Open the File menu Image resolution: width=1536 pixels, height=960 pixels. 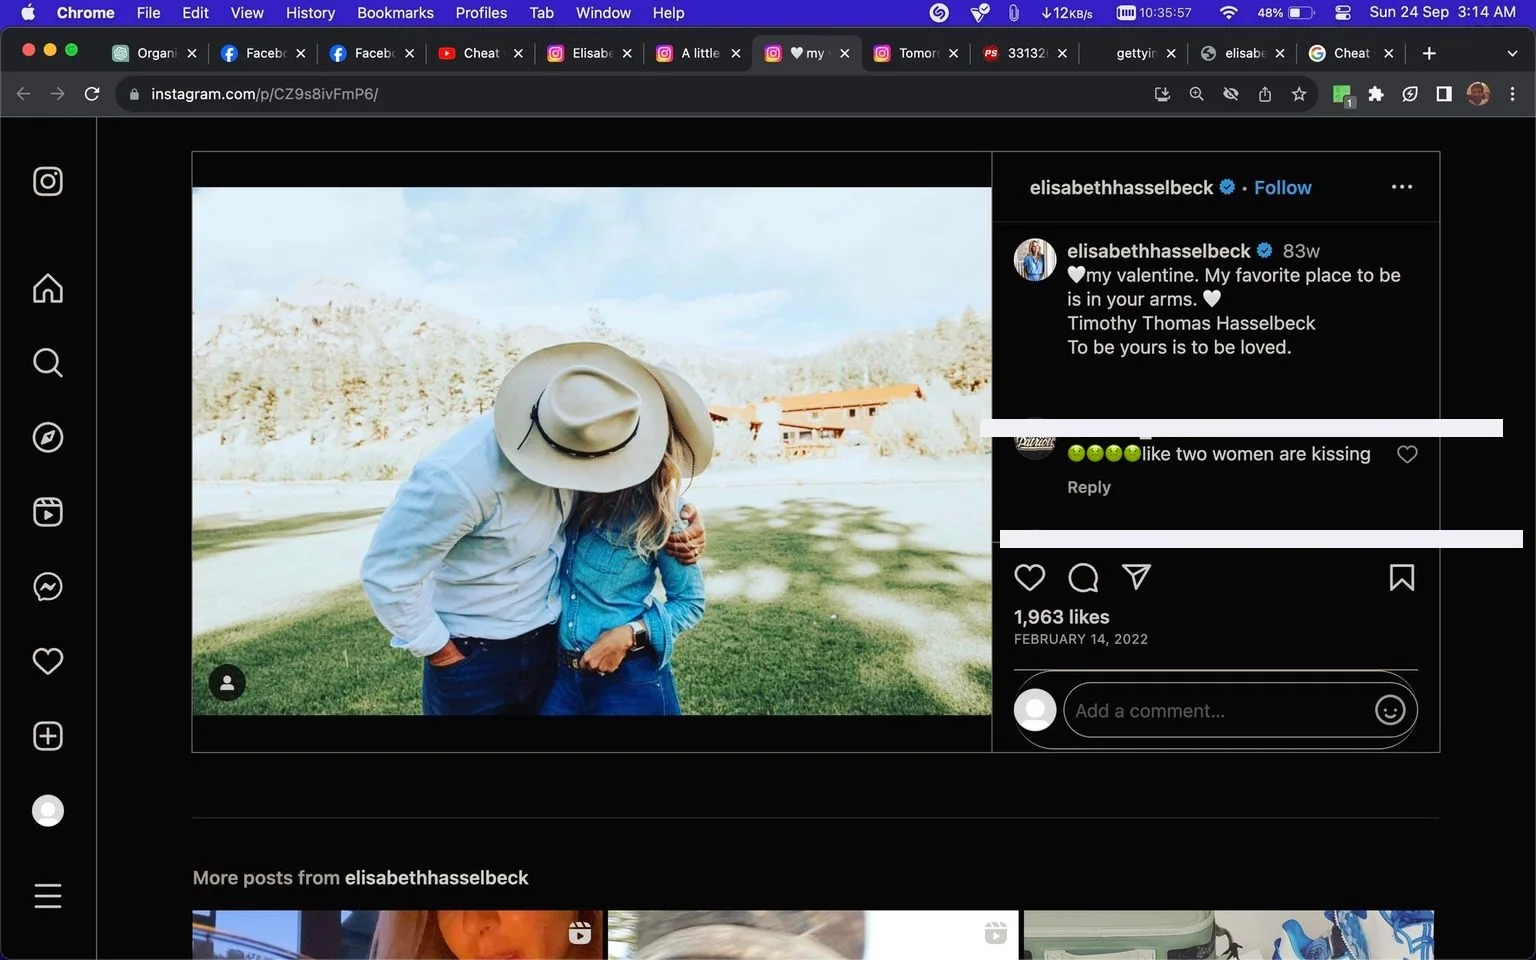click(148, 12)
